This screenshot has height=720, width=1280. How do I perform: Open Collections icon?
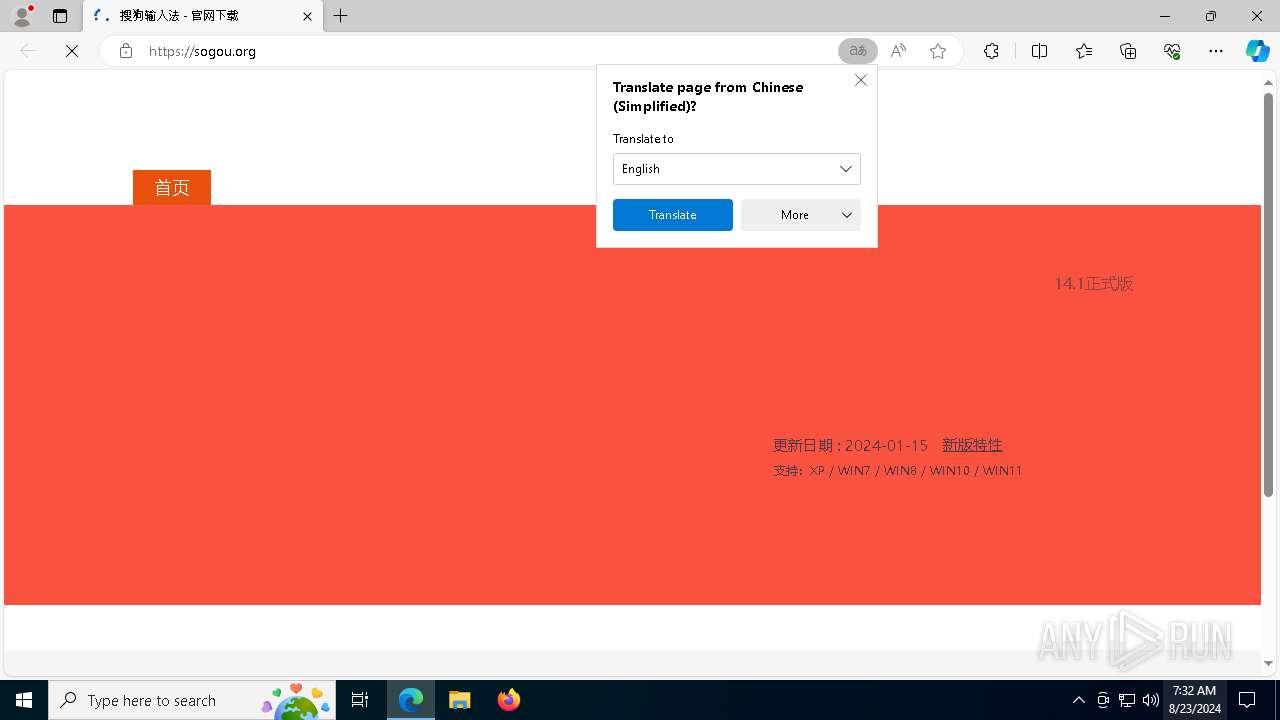click(1128, 51)
